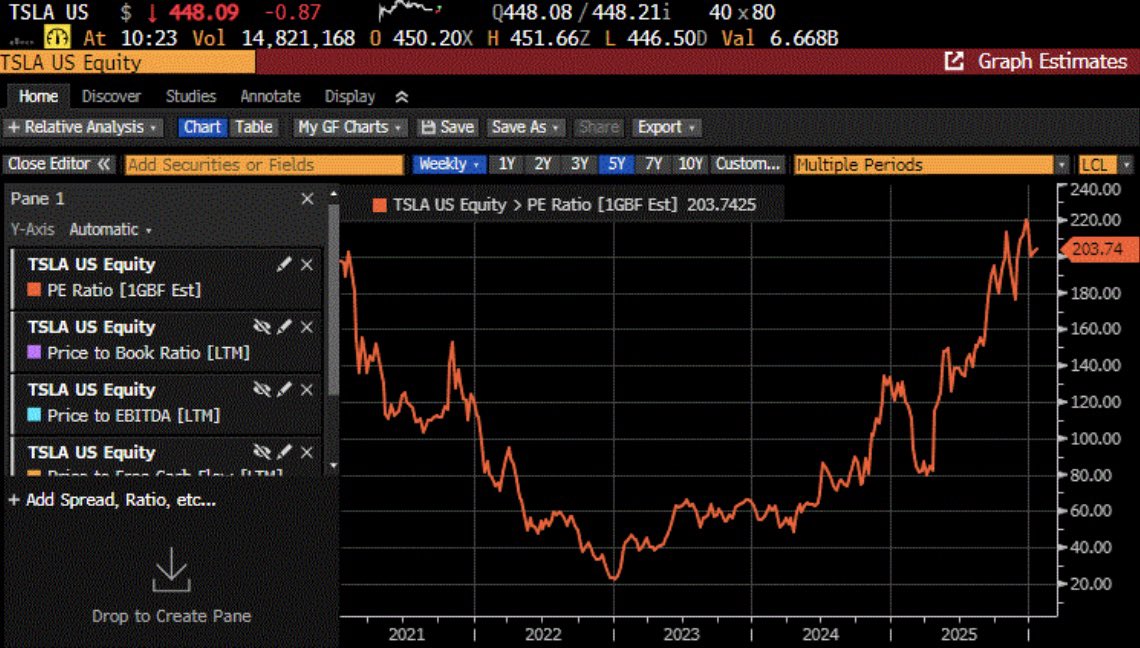Open the Multiple Periods dropdown arrow

pos(1062,165)
